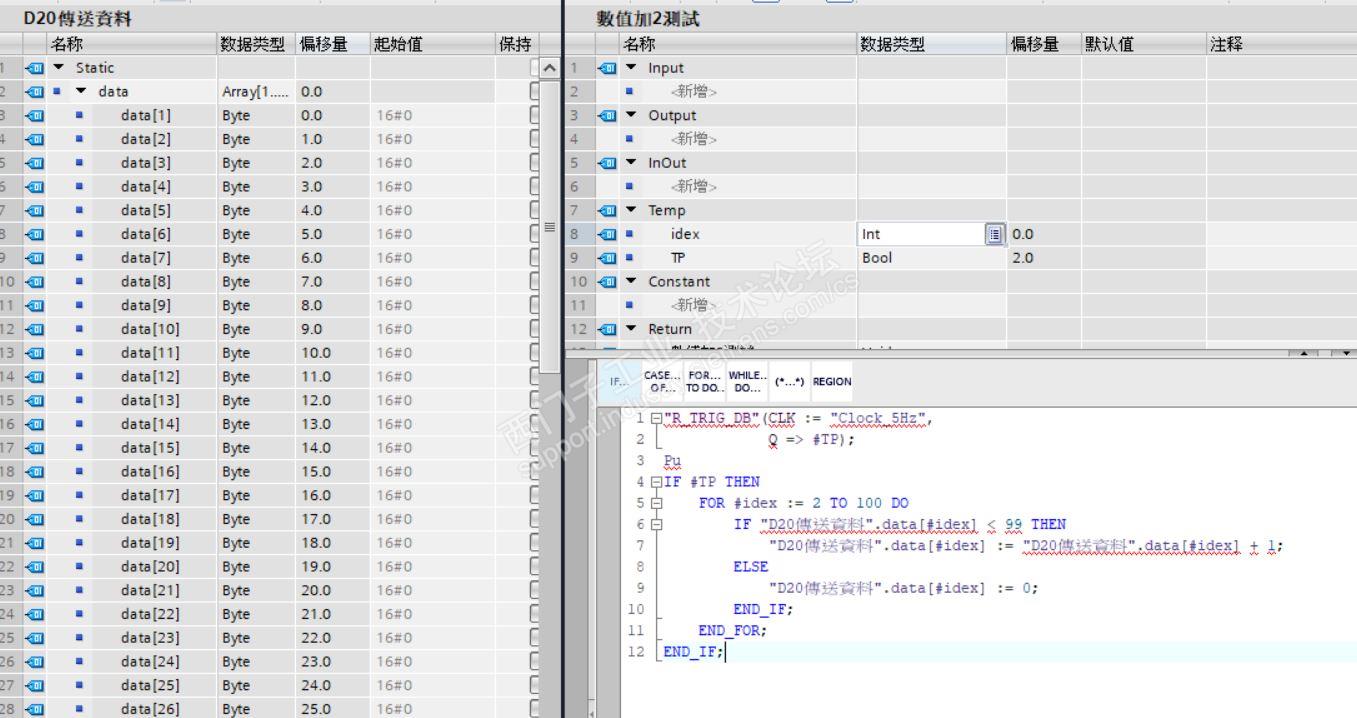
Task: Click the tag icon of the Return section
Action: coord(607,329)
